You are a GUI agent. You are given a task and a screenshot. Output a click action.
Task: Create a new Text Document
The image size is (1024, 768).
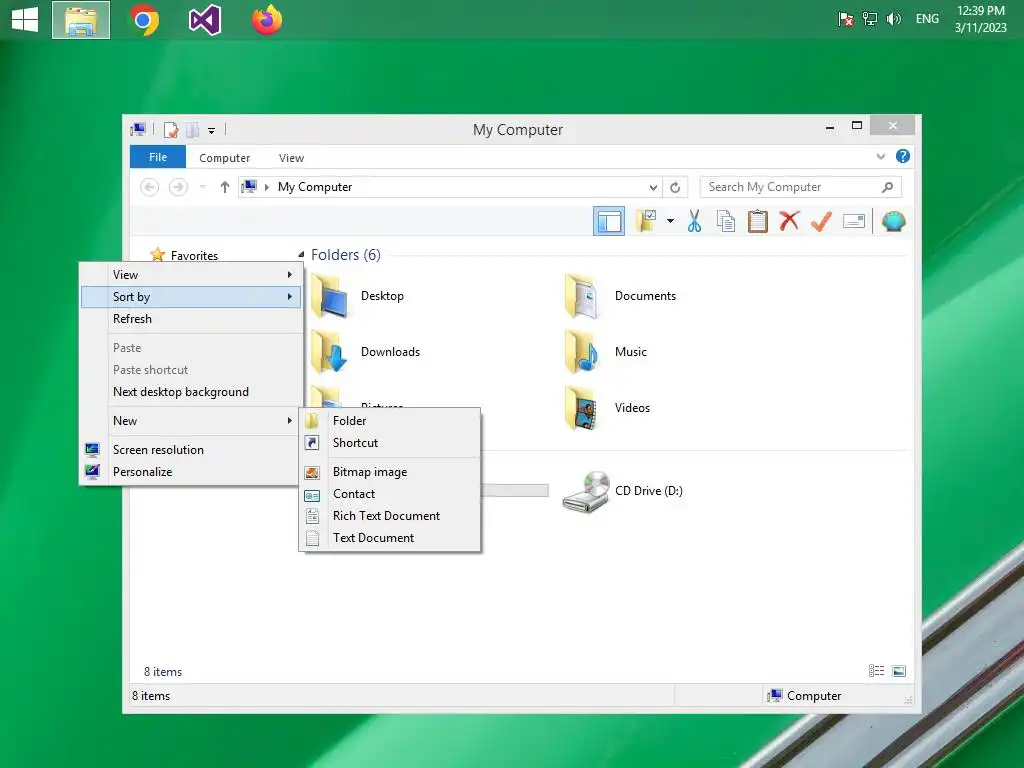[x=390, y=538]
